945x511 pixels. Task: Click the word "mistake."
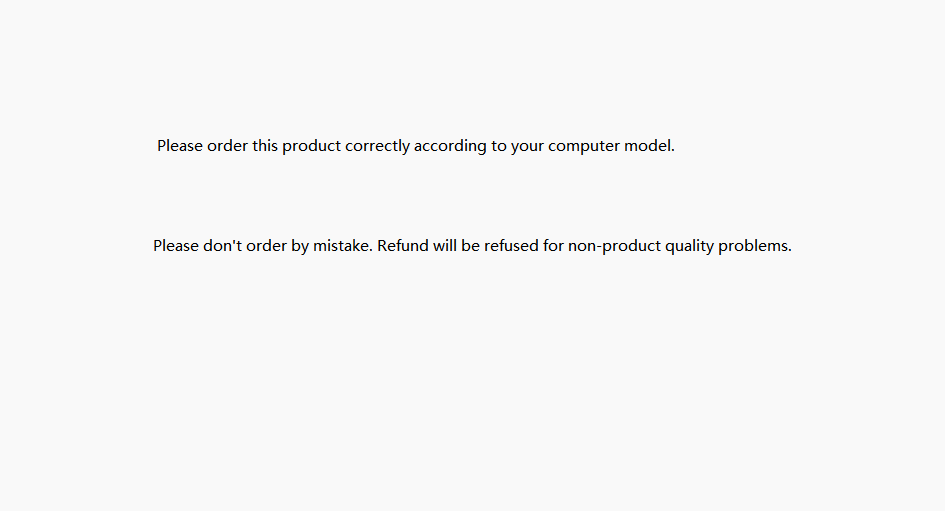pos(343,246)
